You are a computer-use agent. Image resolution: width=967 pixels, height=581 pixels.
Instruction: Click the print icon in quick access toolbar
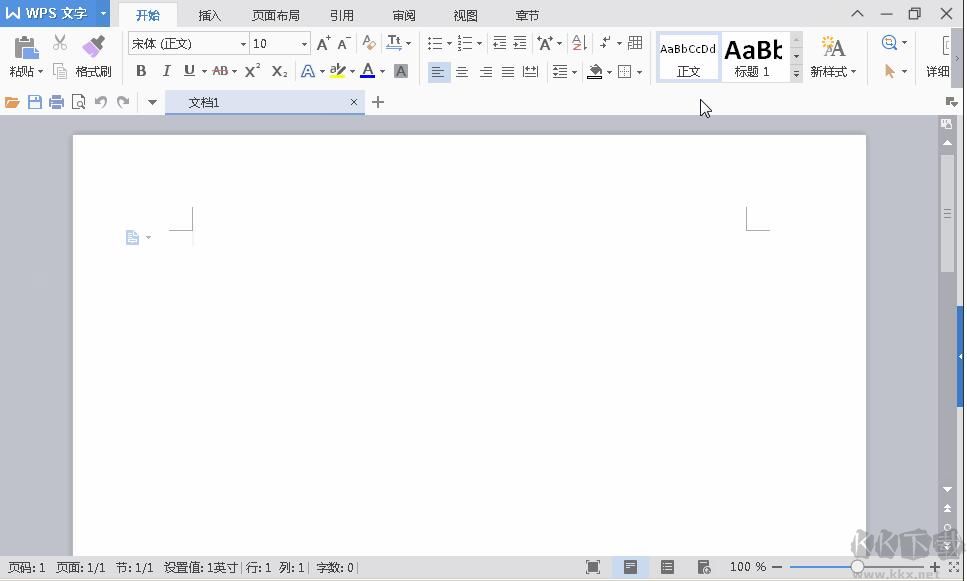(x=57, y=101)
